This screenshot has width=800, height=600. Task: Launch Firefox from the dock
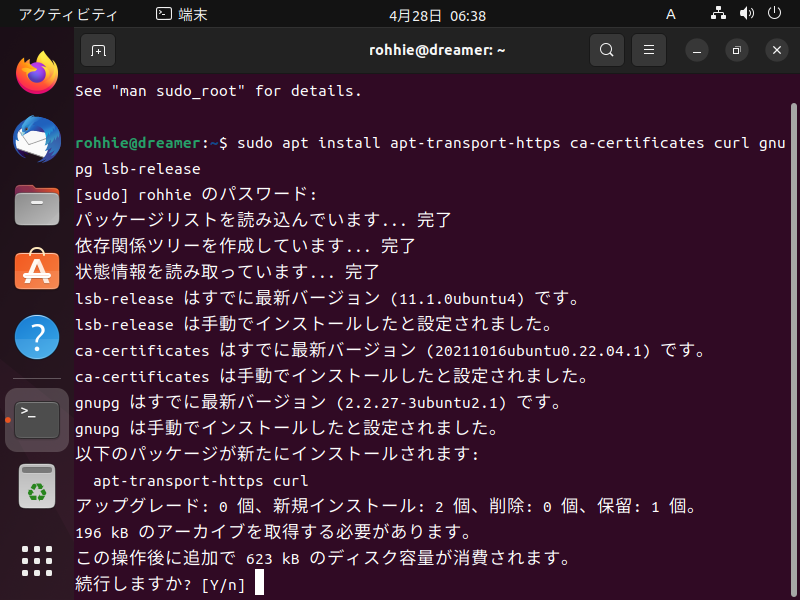point(37,73)
